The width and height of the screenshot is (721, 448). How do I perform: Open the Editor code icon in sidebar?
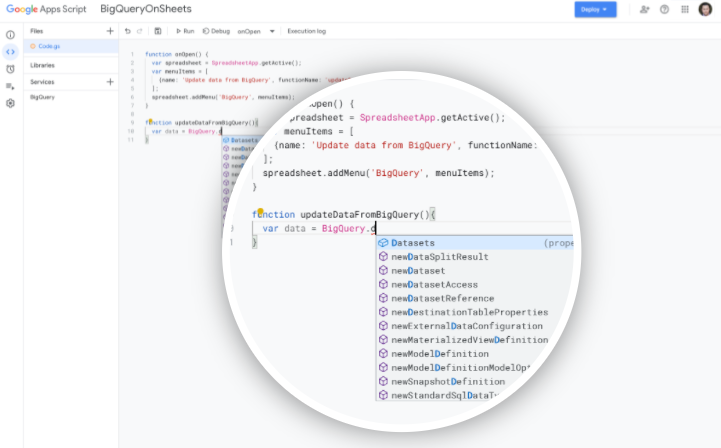coord(10,52)
